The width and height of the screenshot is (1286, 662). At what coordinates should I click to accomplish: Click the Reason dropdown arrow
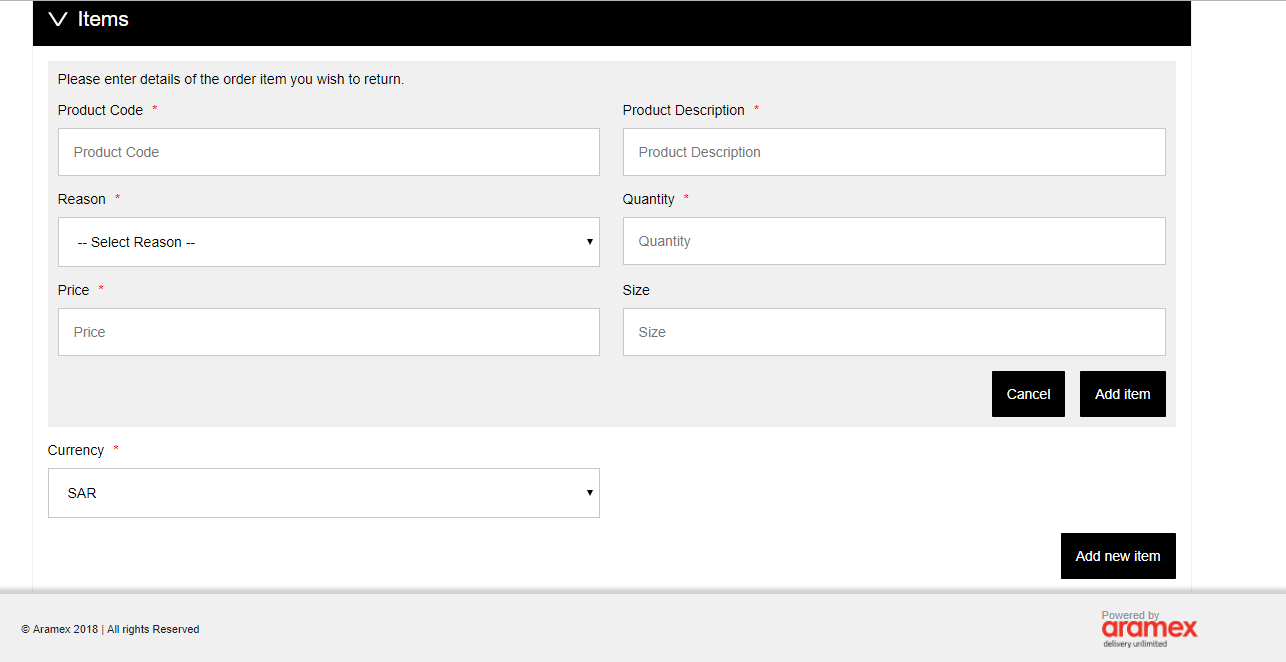point(589,242)
